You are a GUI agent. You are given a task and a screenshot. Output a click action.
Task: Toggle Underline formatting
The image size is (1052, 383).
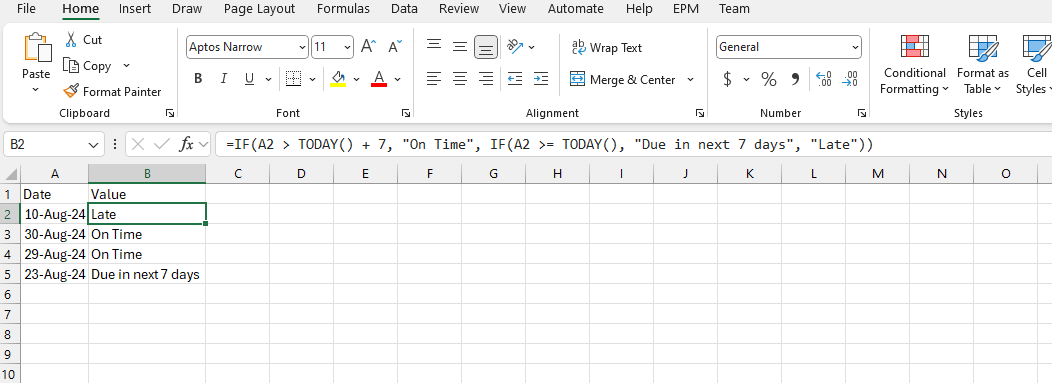click(x=249, y=78)
